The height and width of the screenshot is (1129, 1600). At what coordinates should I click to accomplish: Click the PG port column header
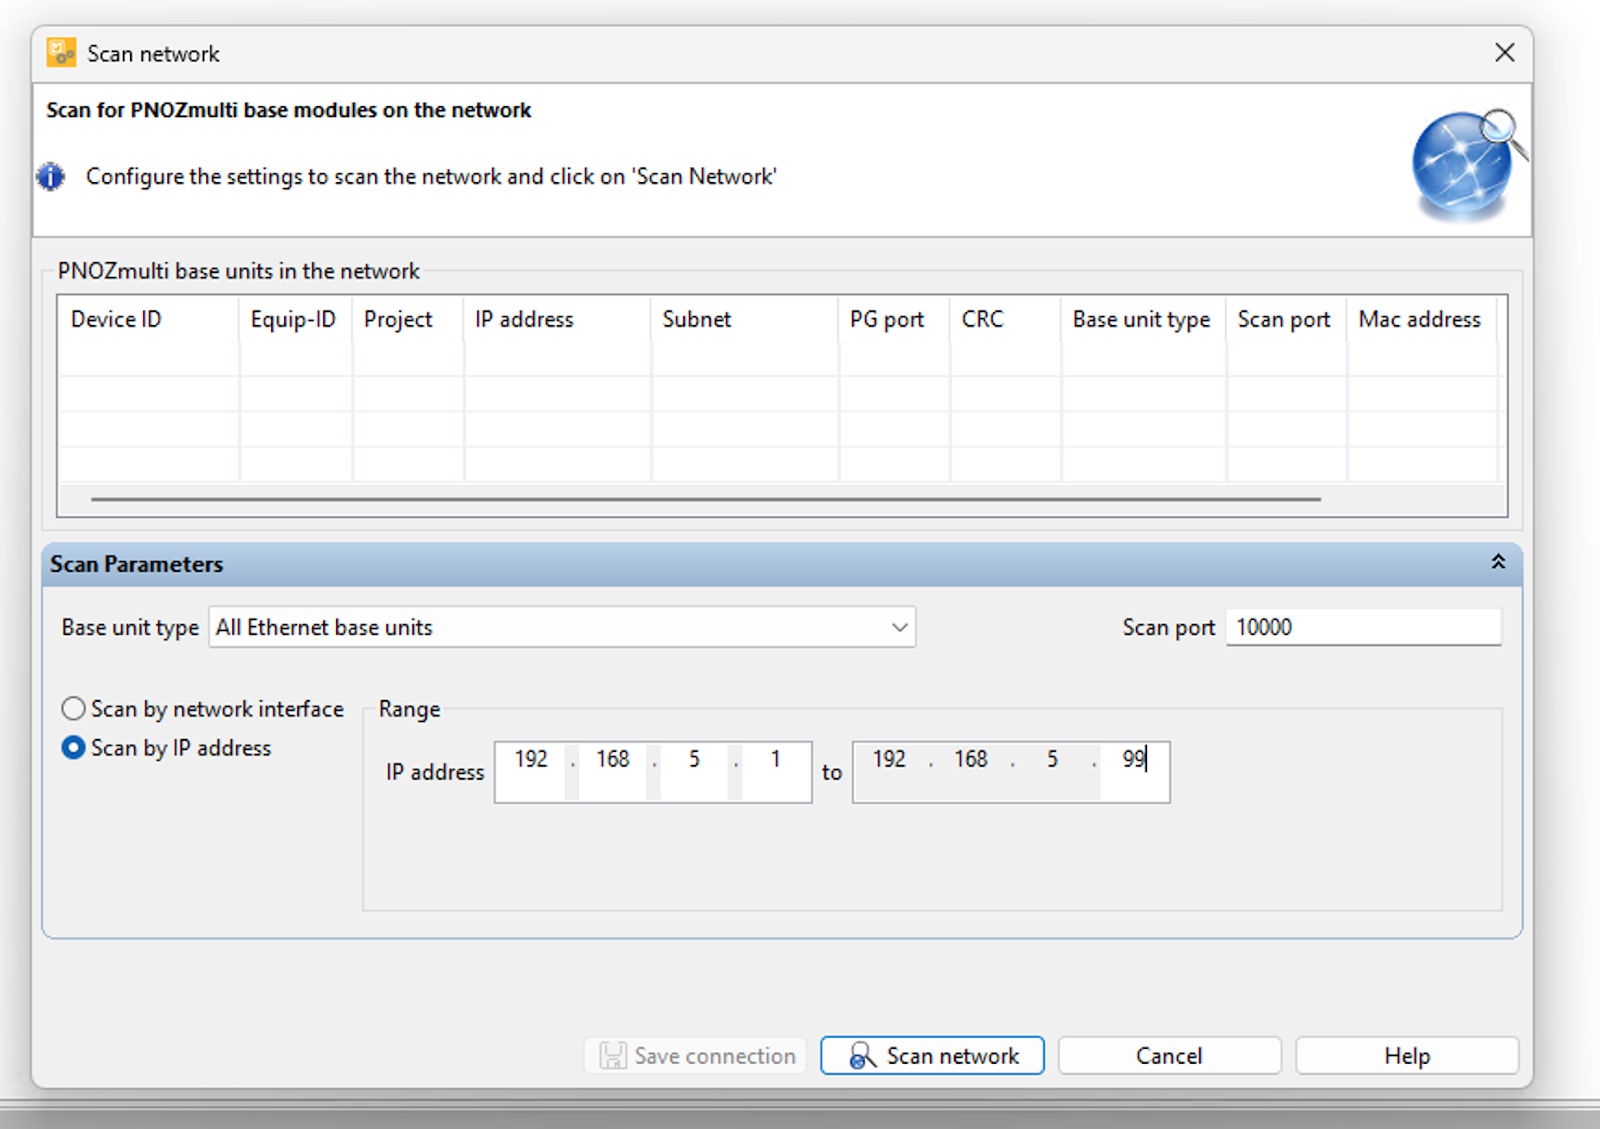894,320
